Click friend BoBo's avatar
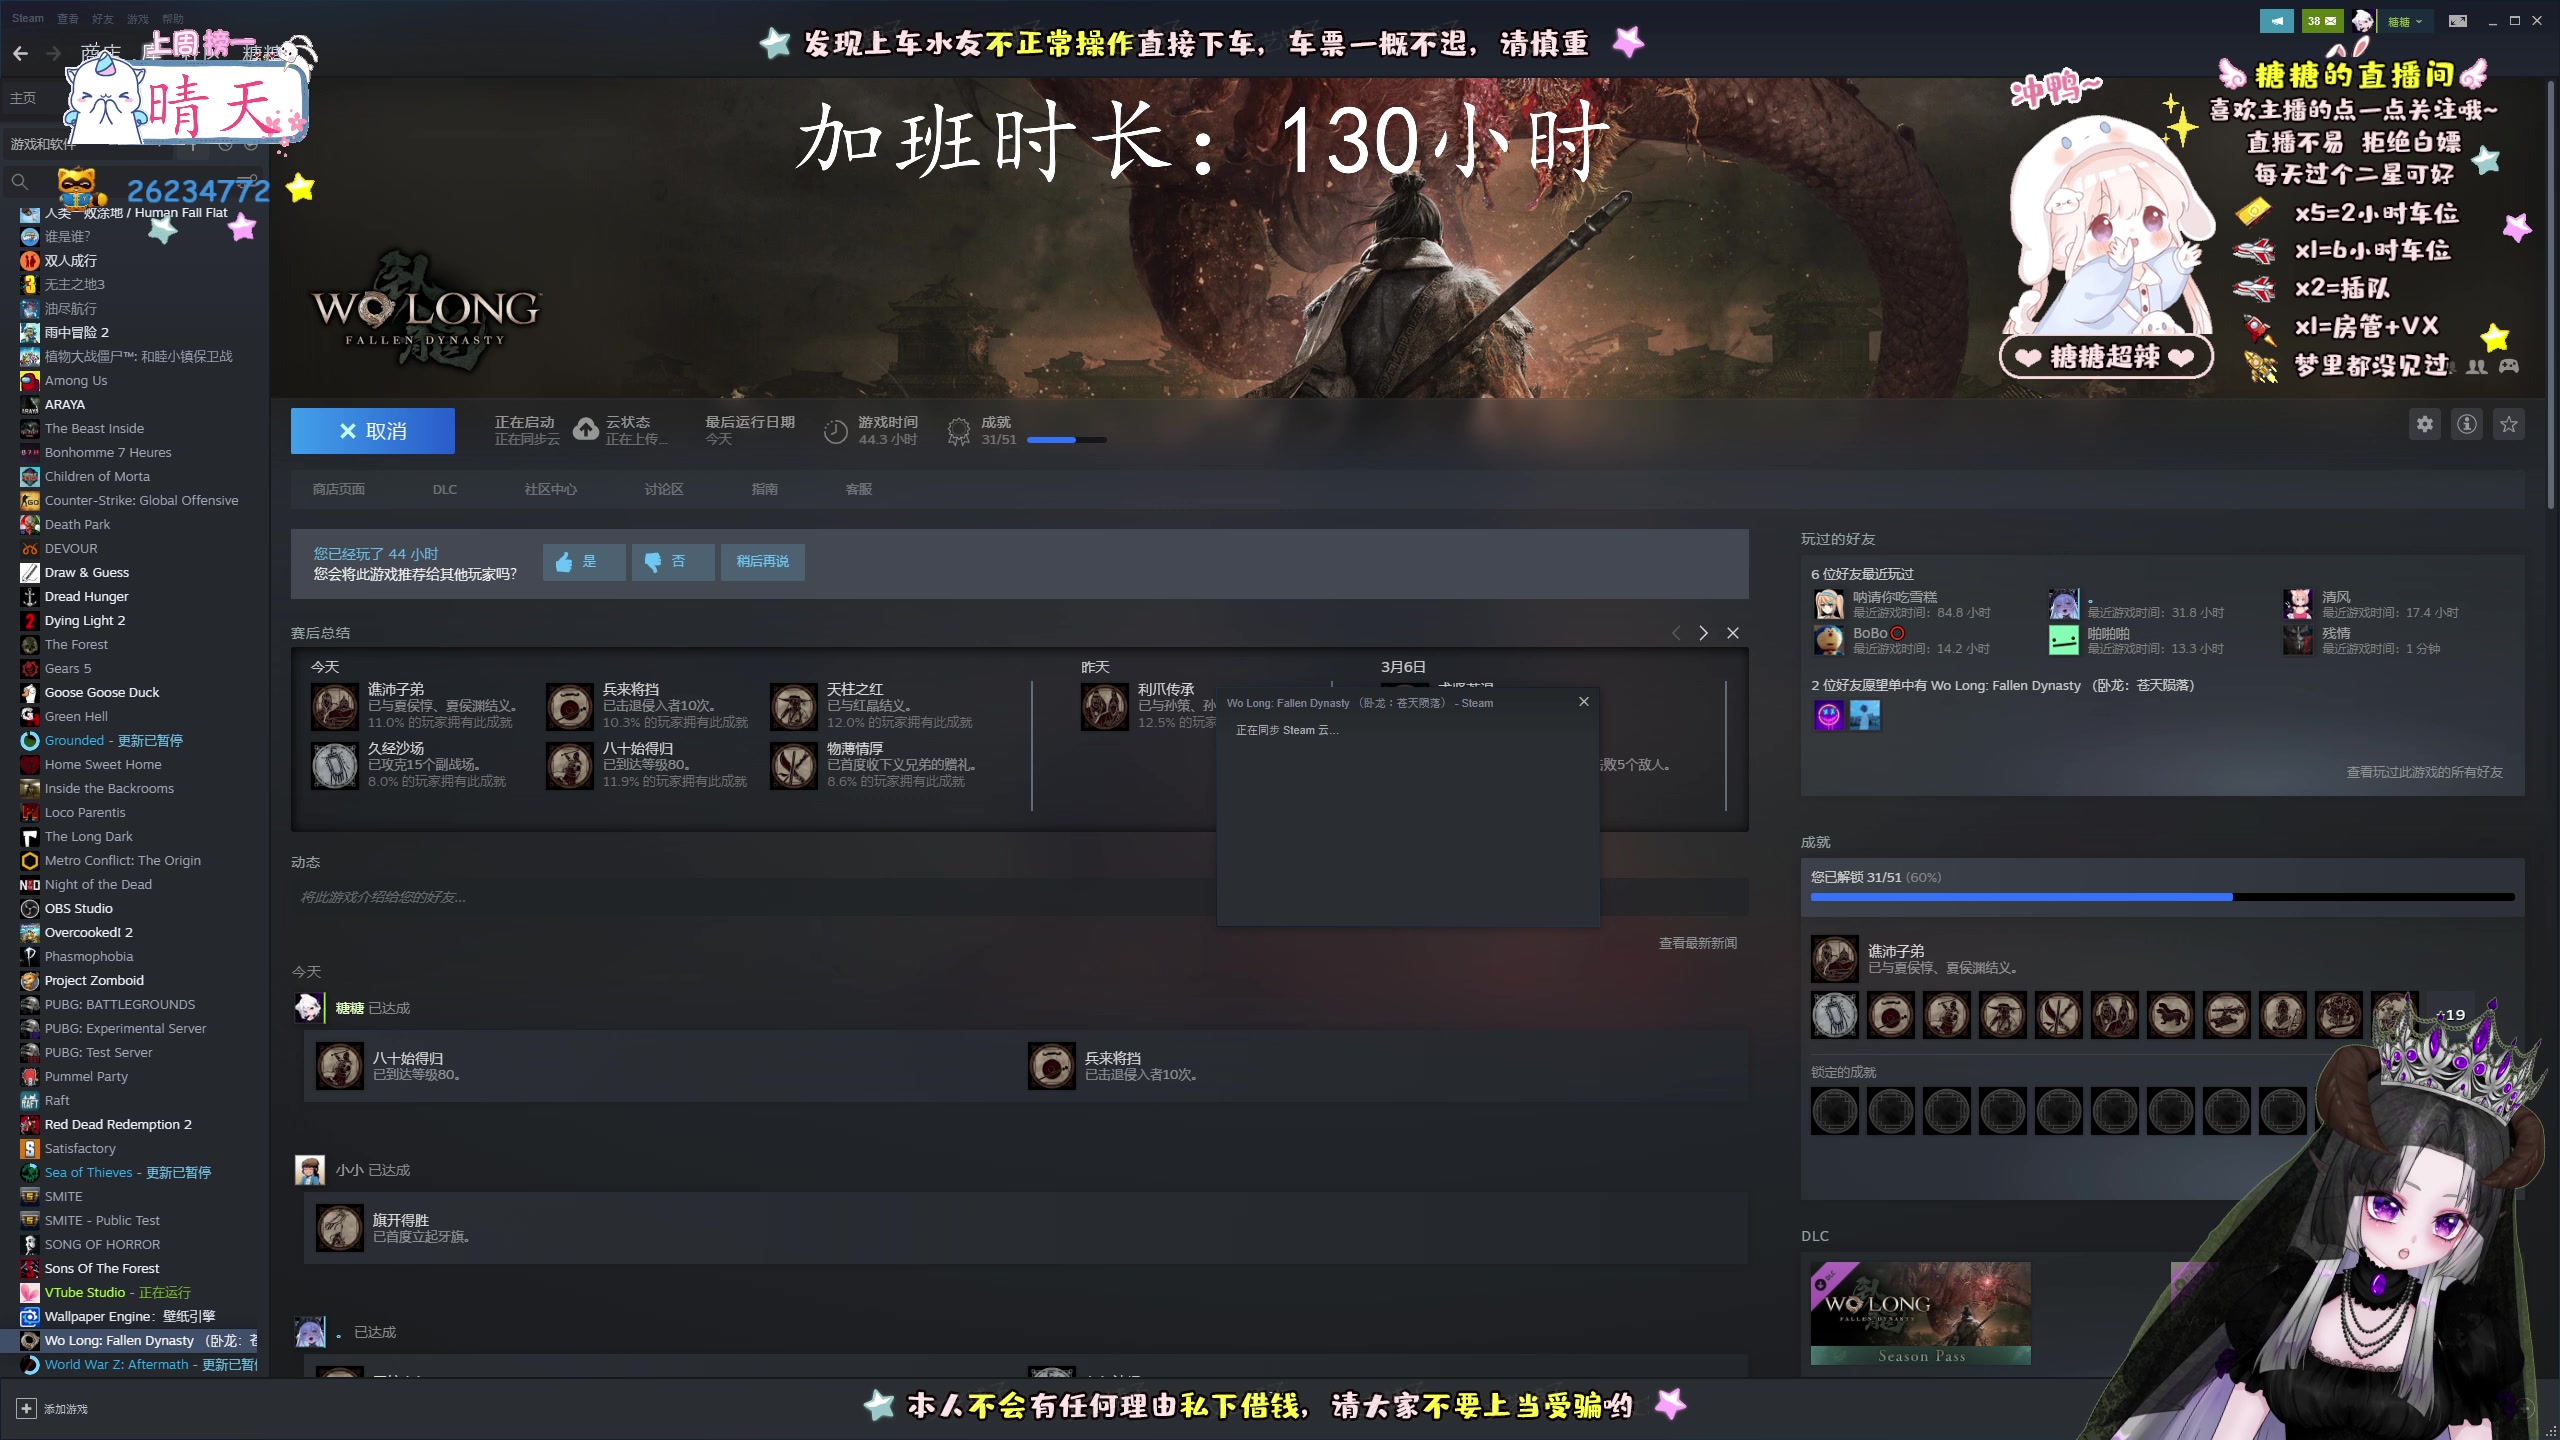 coord(1829,640)
